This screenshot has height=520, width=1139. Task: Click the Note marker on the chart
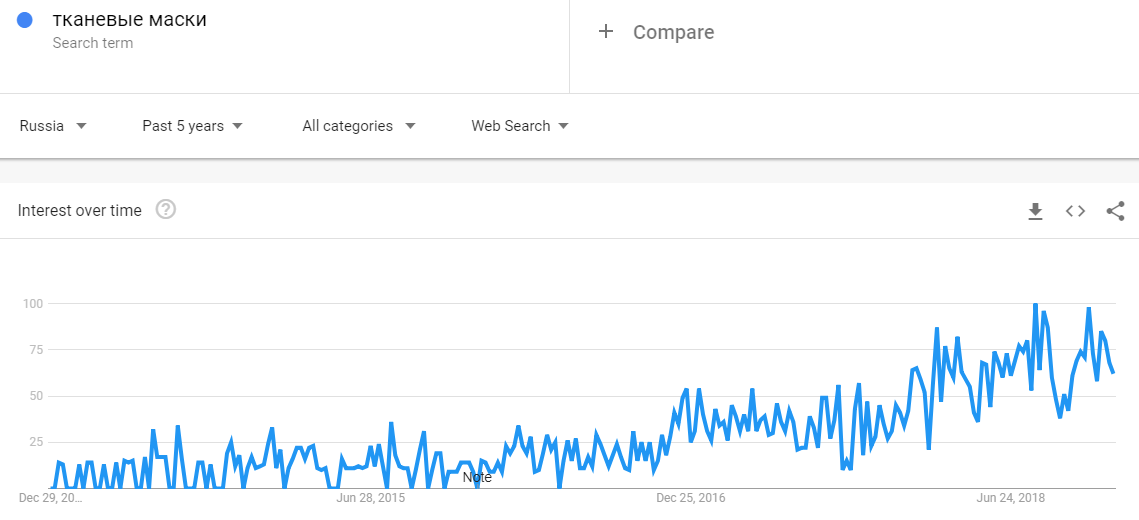pos(477,478)
